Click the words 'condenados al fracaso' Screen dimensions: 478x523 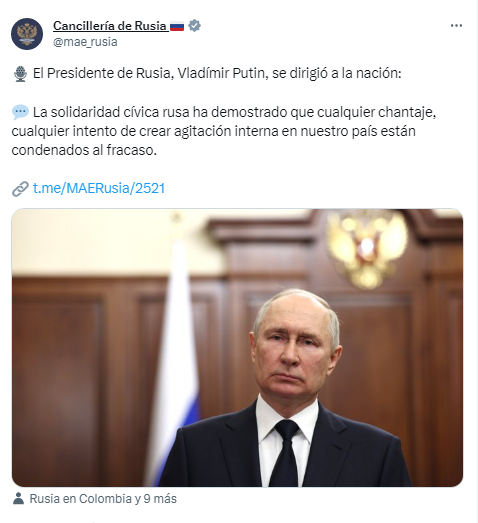(84, 150)
